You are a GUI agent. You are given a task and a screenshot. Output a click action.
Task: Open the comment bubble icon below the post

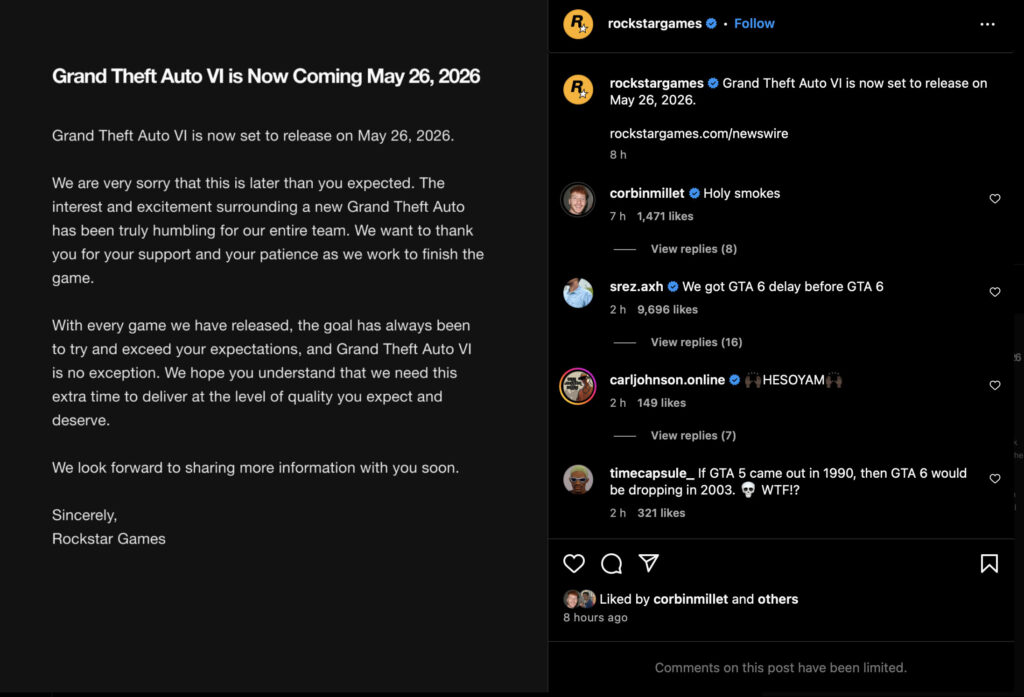(611, 564)
